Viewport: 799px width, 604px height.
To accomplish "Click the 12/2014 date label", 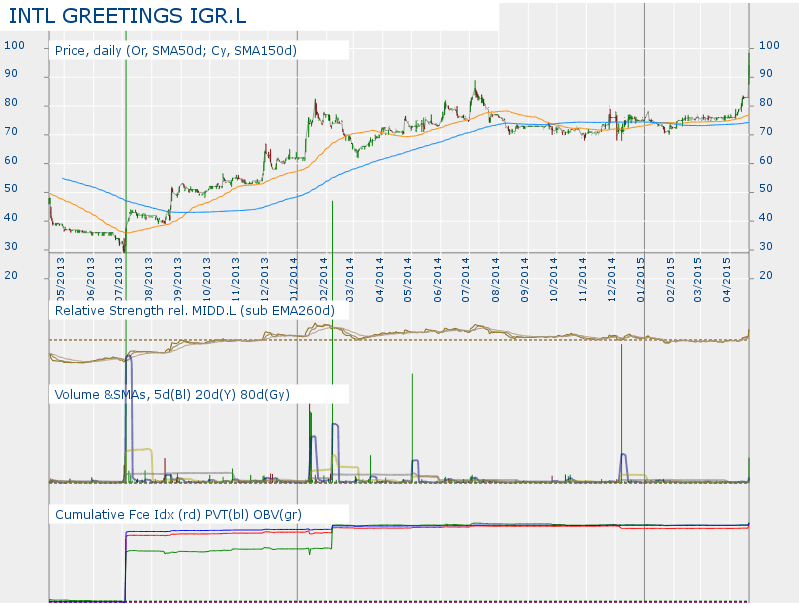I will (611, 280).
